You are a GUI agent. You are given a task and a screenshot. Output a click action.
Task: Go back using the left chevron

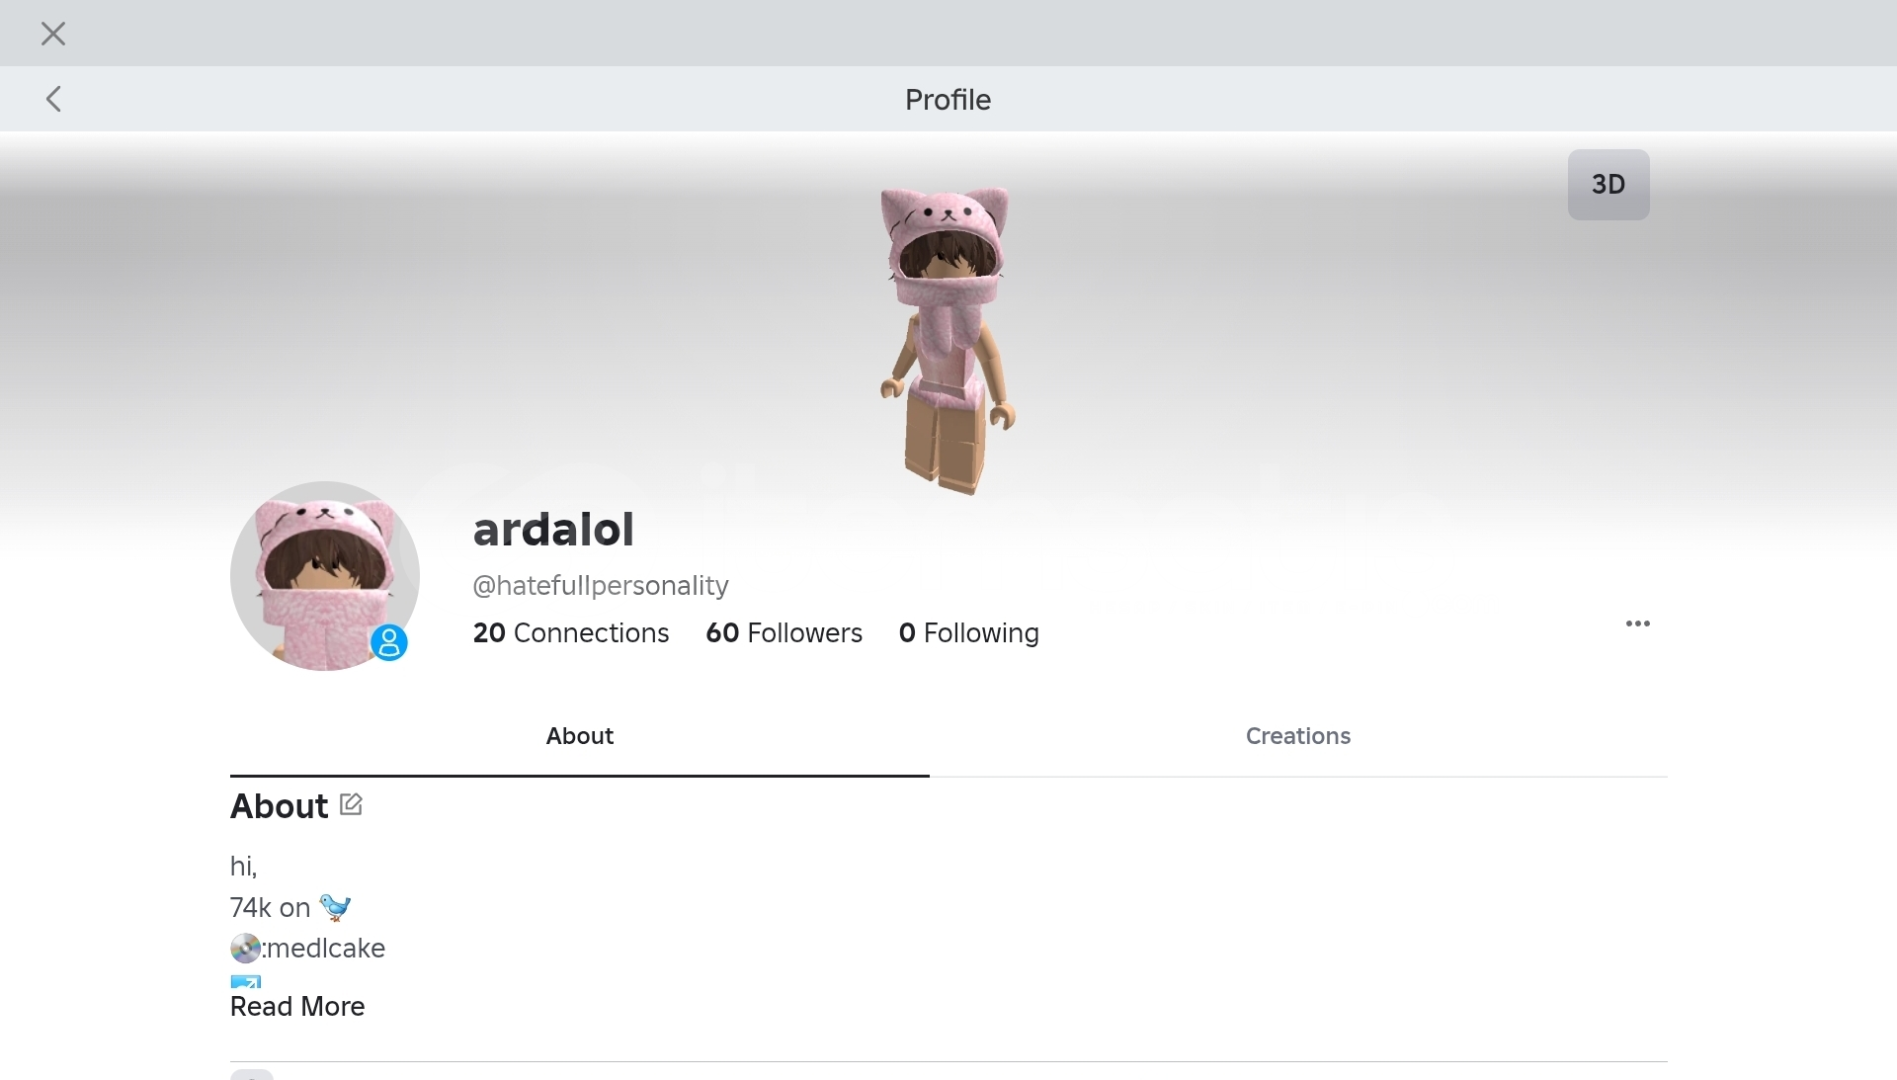click(x=54, y=99)
